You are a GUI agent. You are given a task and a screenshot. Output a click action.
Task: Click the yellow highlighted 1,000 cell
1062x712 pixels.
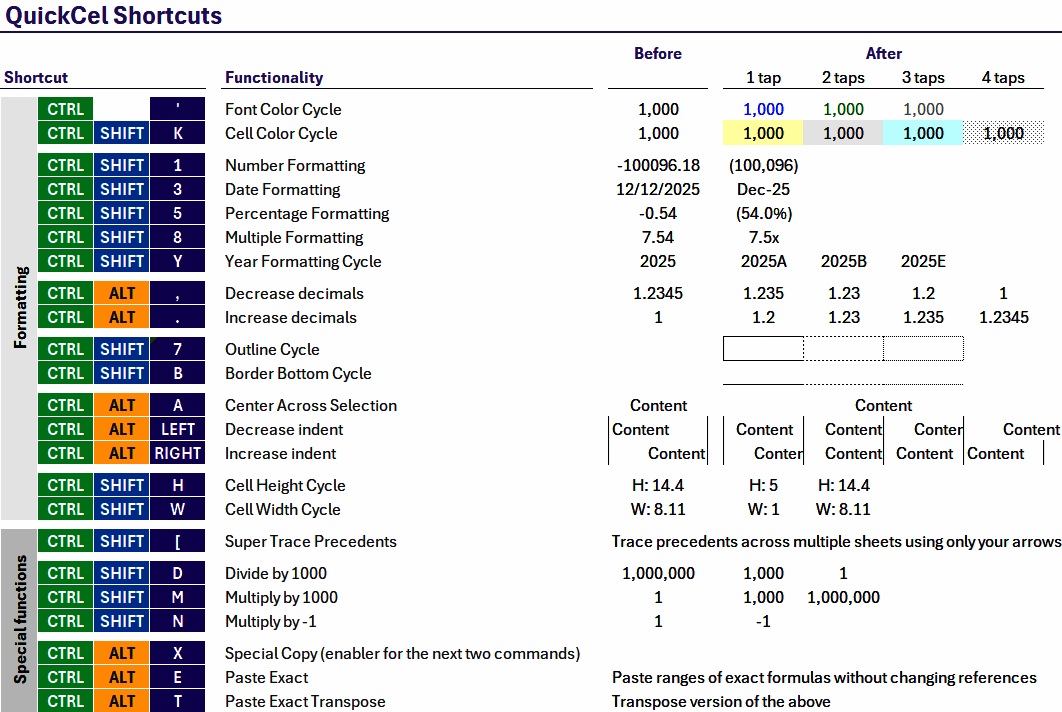pos(763,133)
